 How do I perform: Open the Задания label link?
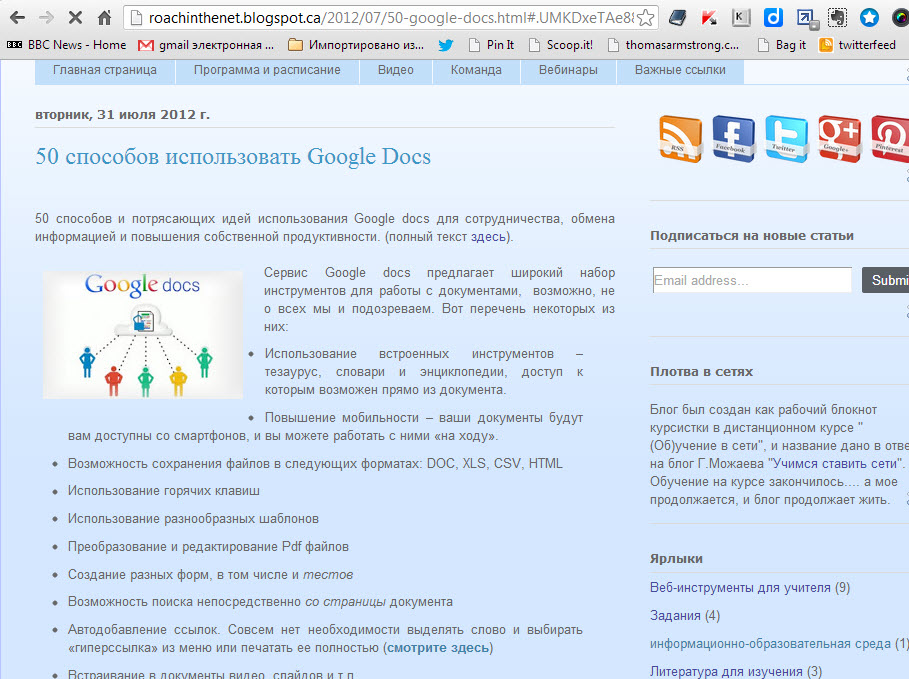click(675, 616)
